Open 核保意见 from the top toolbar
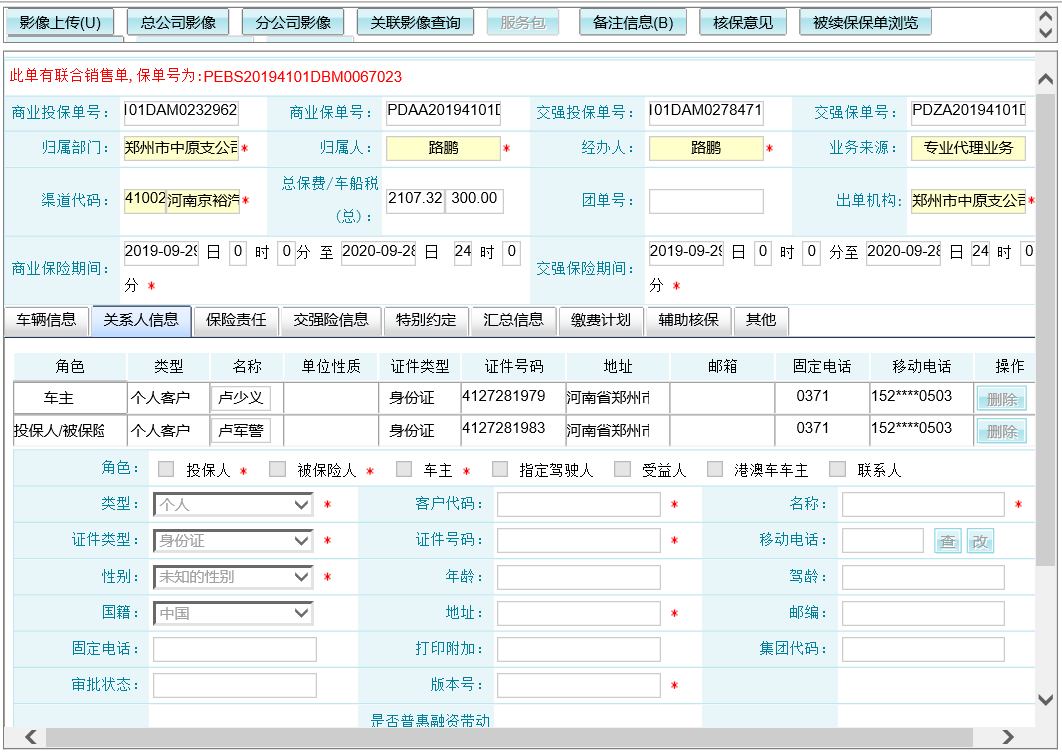Screen dimensions: 1062x753 pyautogui.click(x=743, y=22)
